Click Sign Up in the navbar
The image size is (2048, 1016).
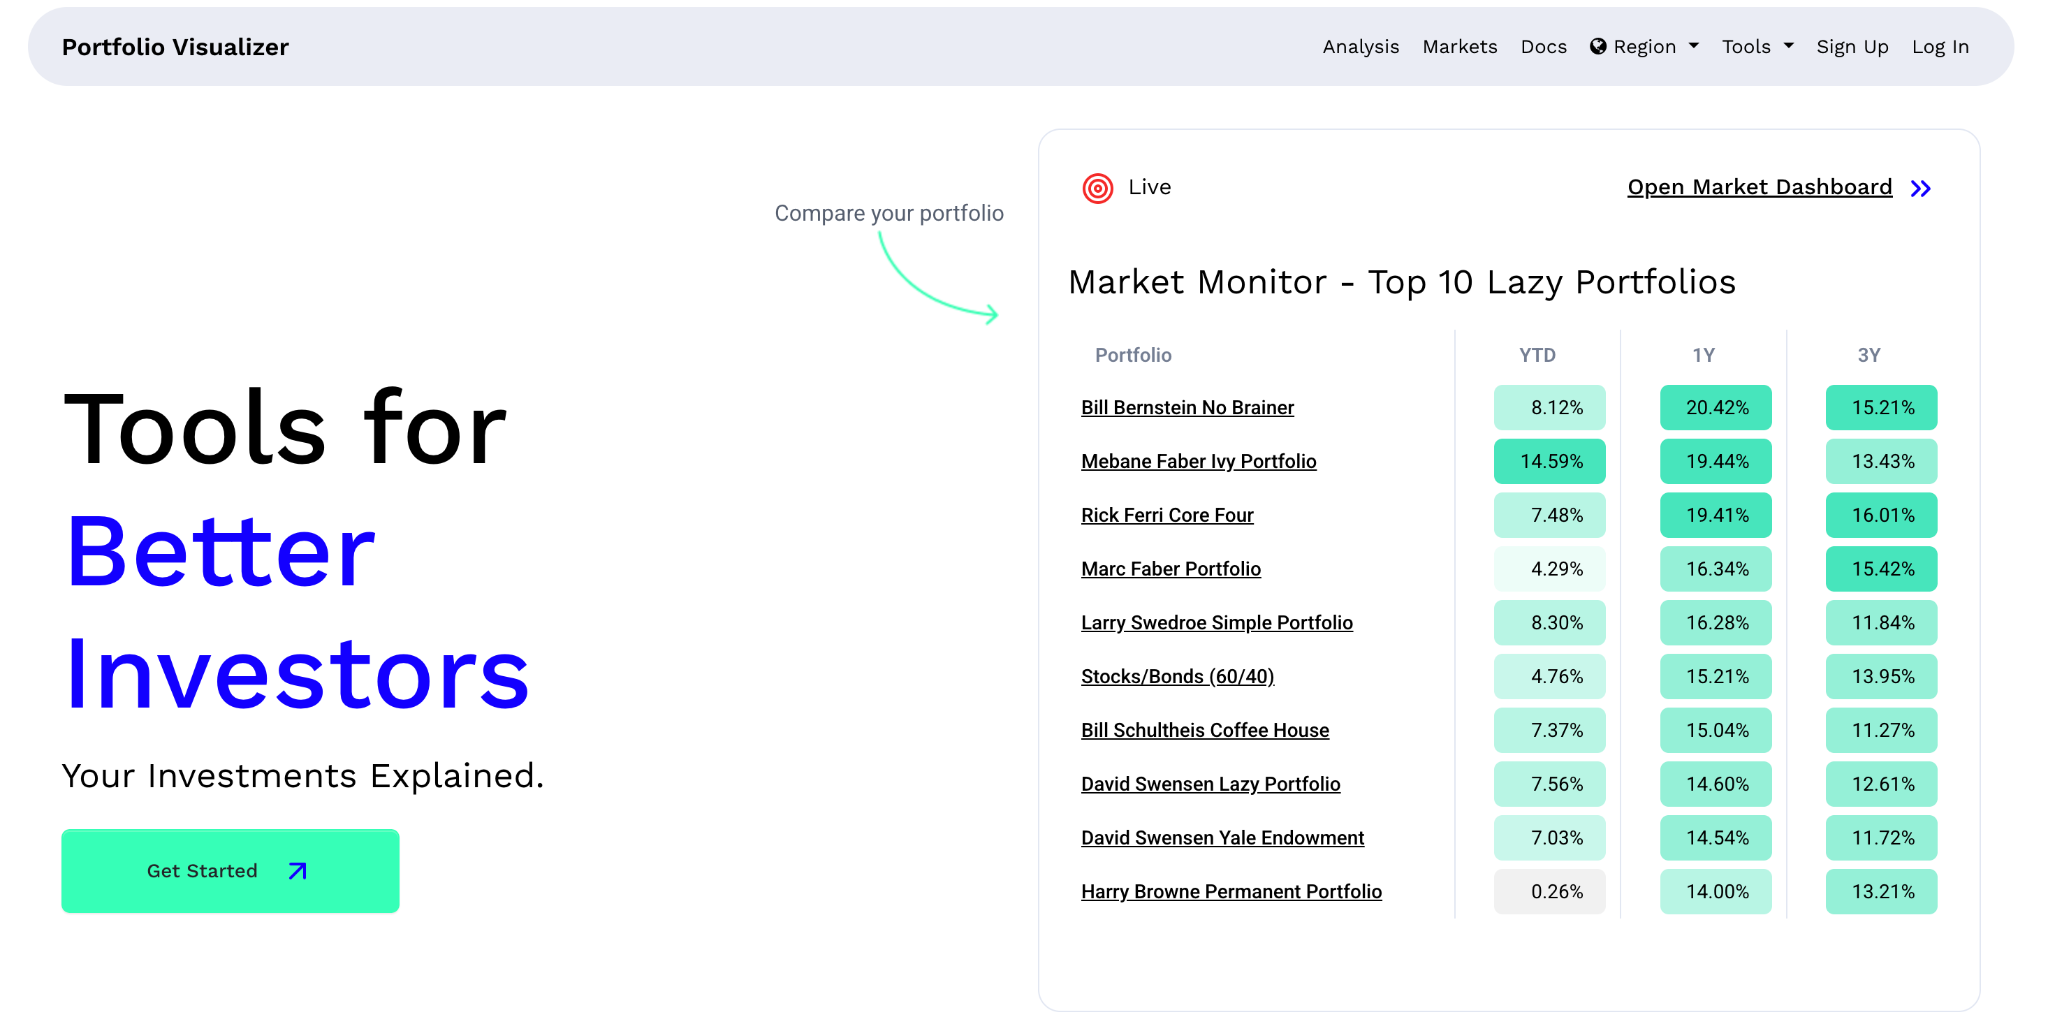(x=1852, y=47)
